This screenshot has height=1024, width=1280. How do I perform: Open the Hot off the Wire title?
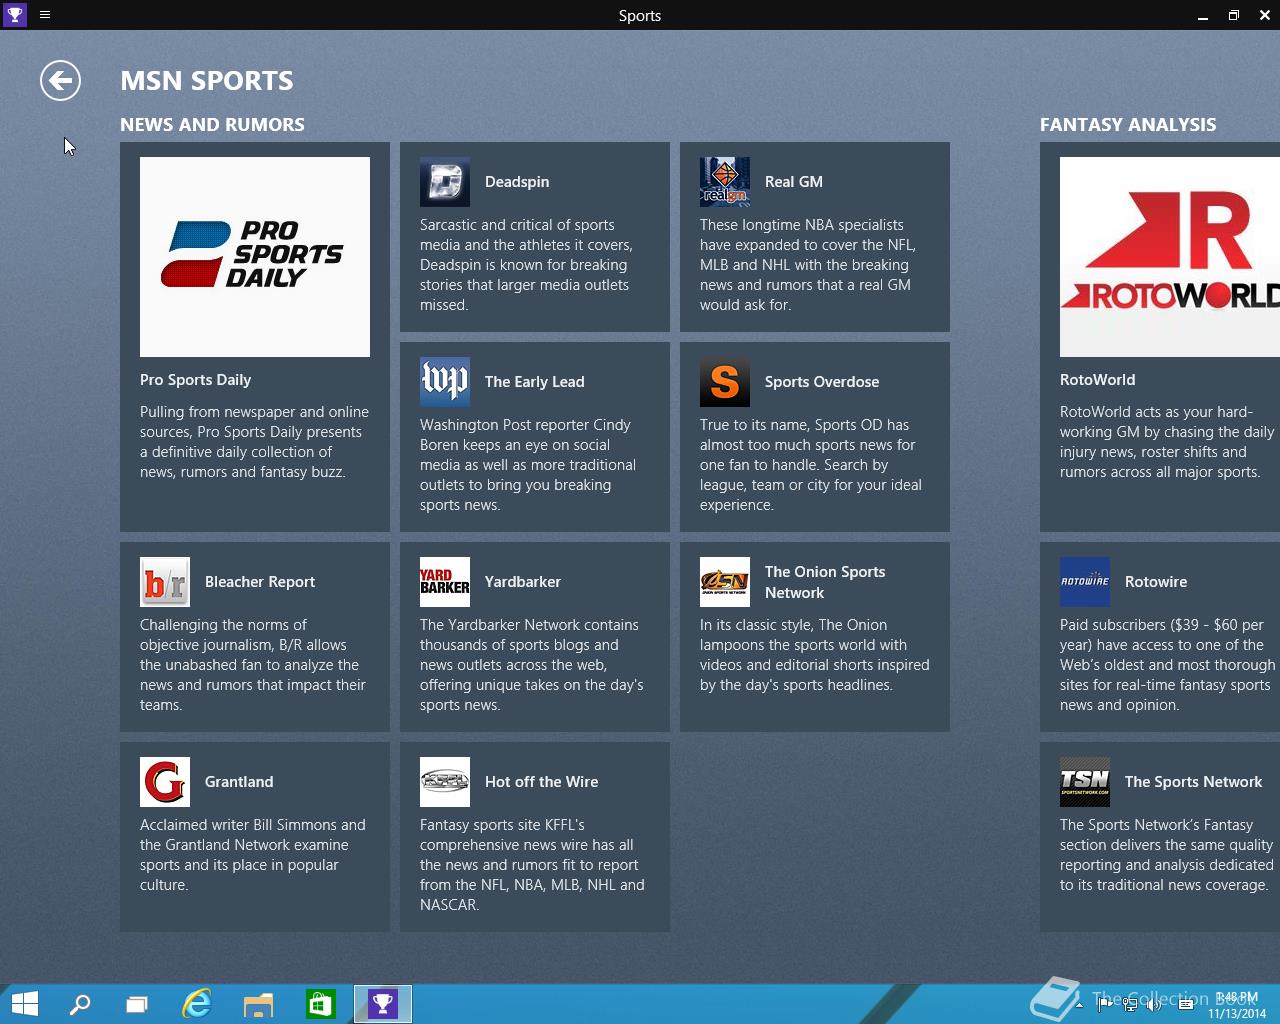tap(542, 782)
